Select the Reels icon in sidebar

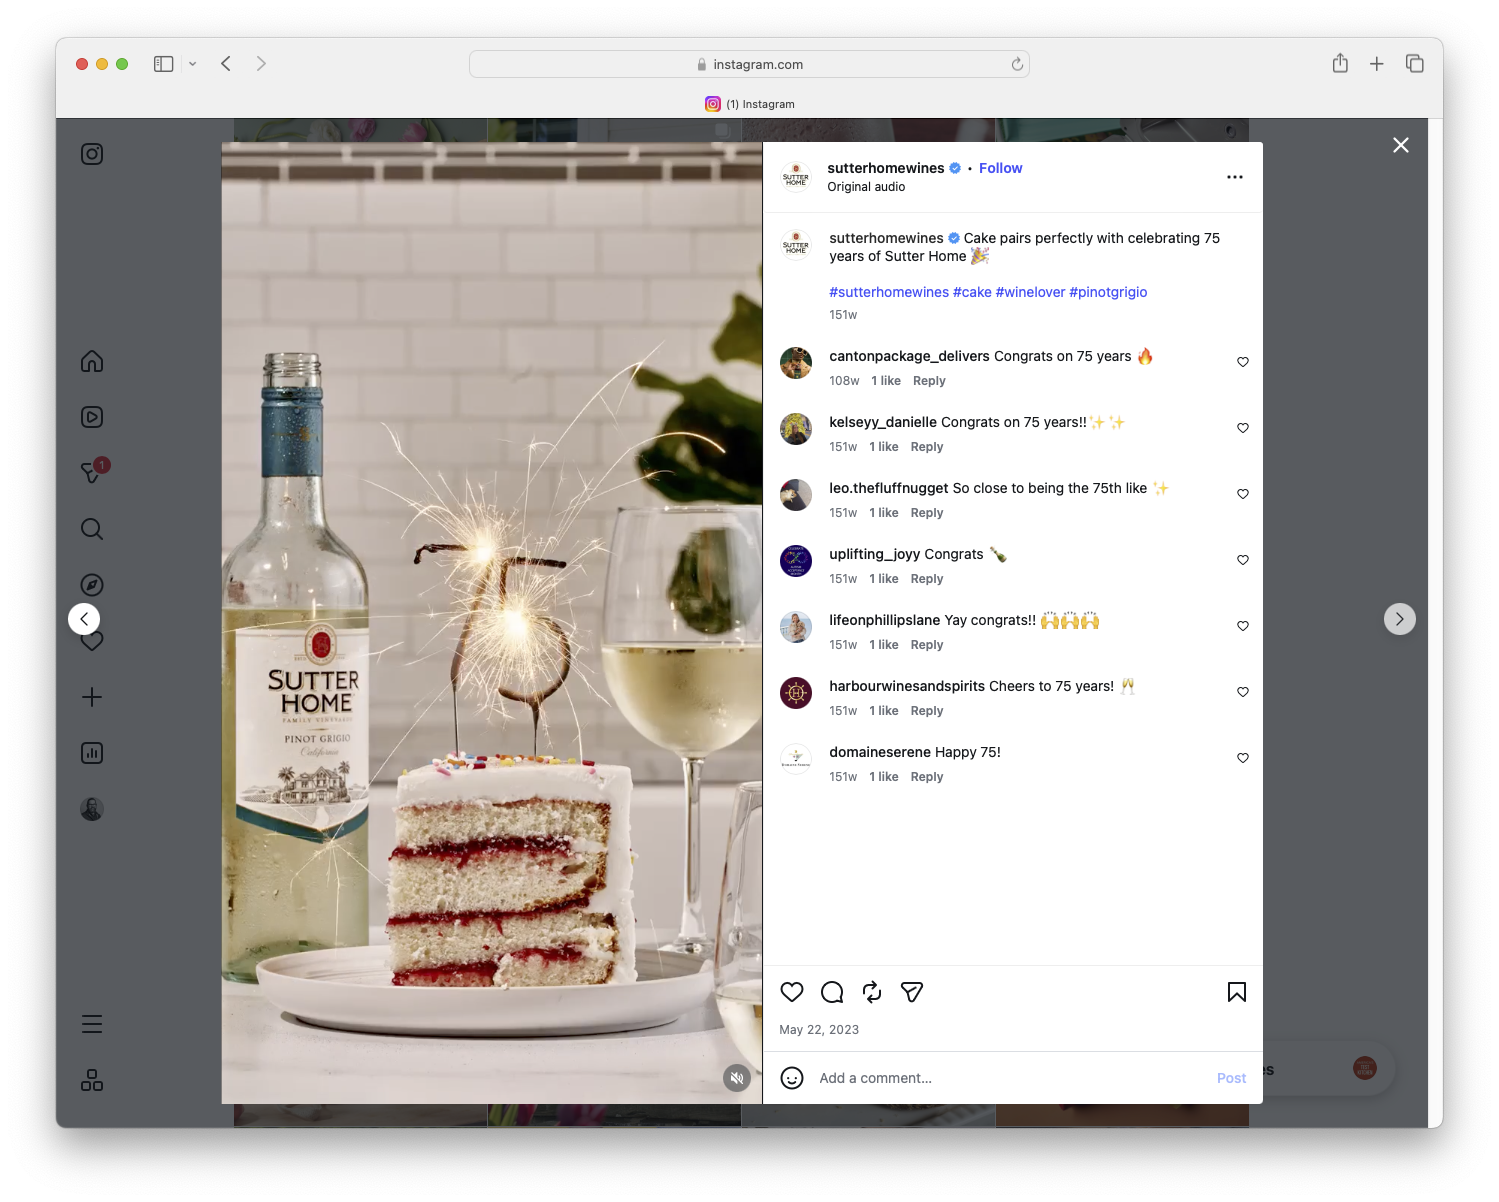click(x=91, y=417)
